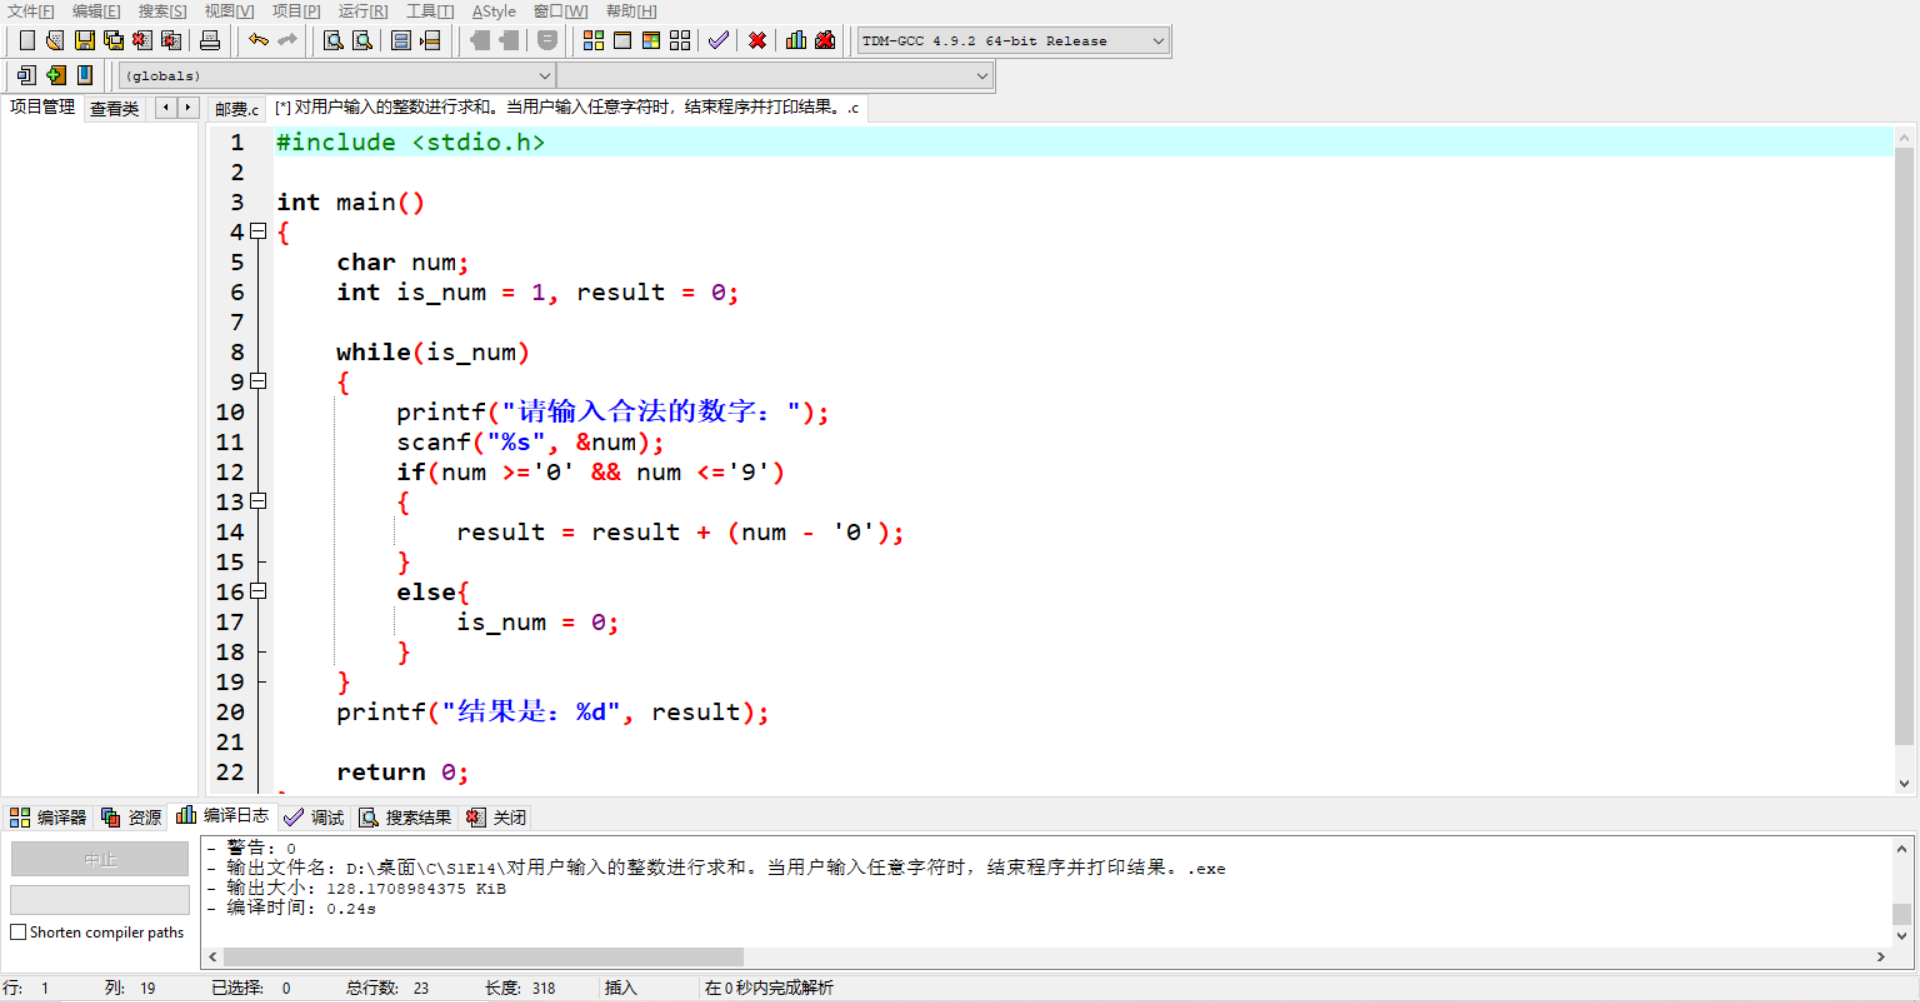Collapse the main function fold at line 4
The image size is (1920, 1002).
[258, 231]
